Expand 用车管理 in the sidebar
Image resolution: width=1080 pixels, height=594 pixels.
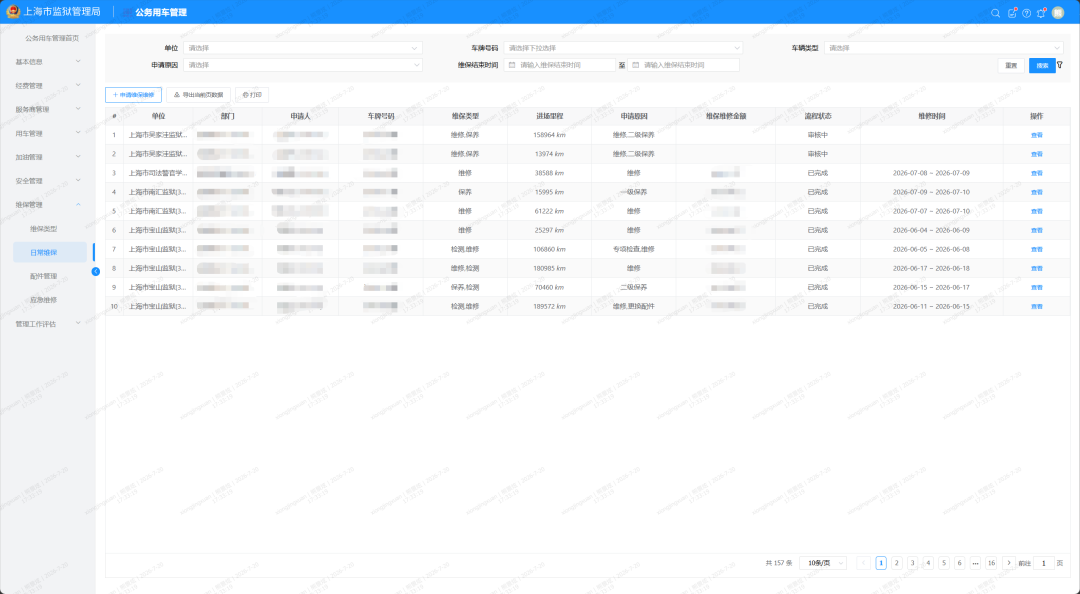click(x=48, y=133)
